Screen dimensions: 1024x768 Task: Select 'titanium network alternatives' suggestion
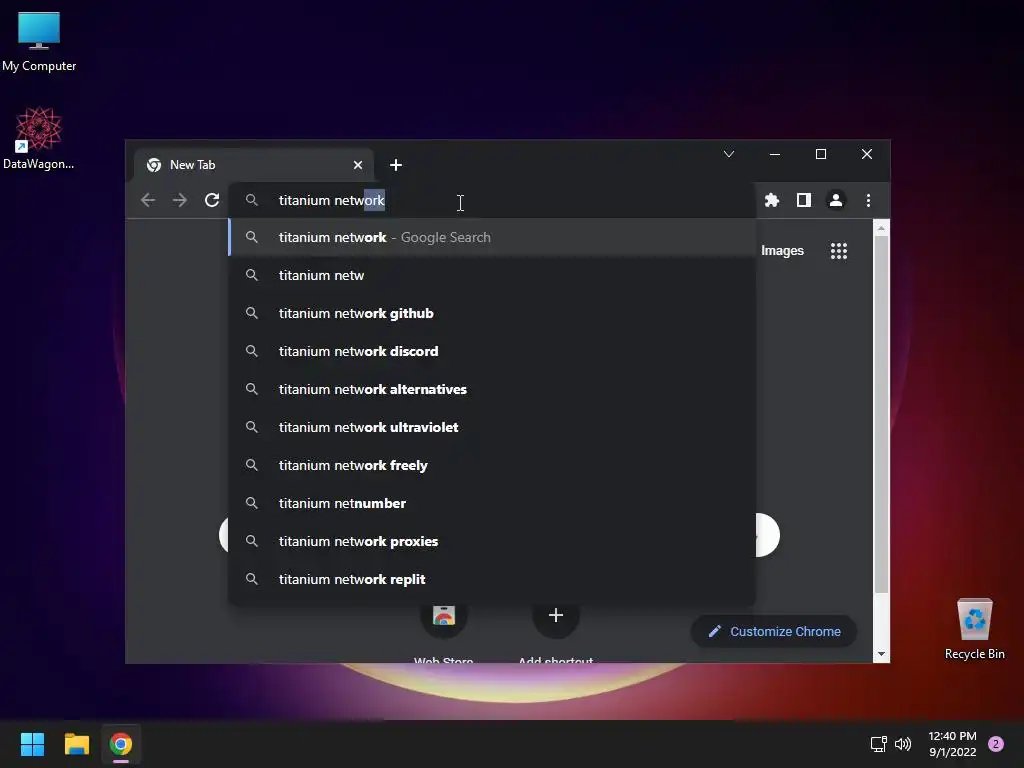click(492, 389)
